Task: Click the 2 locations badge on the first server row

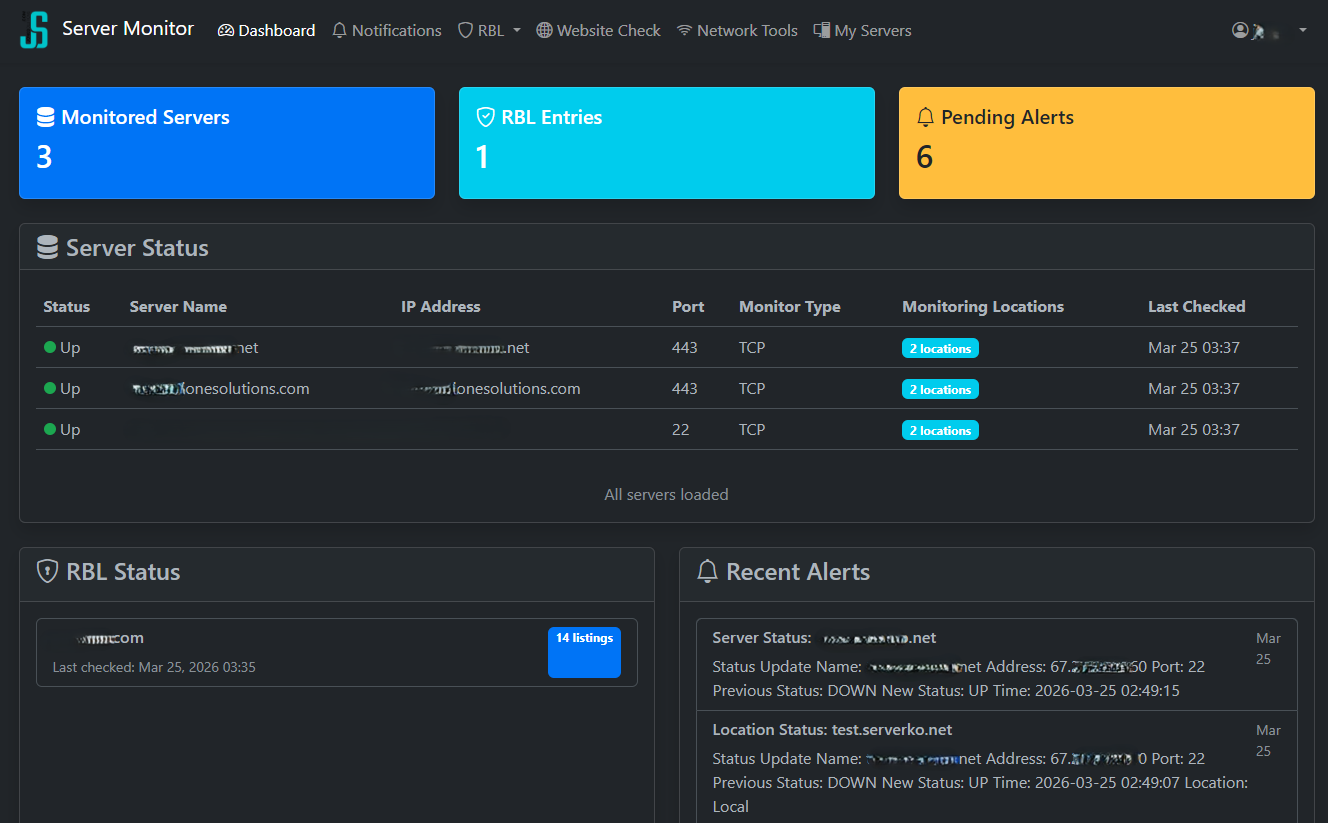Action: pyautogui.click(x=940, y=347)
